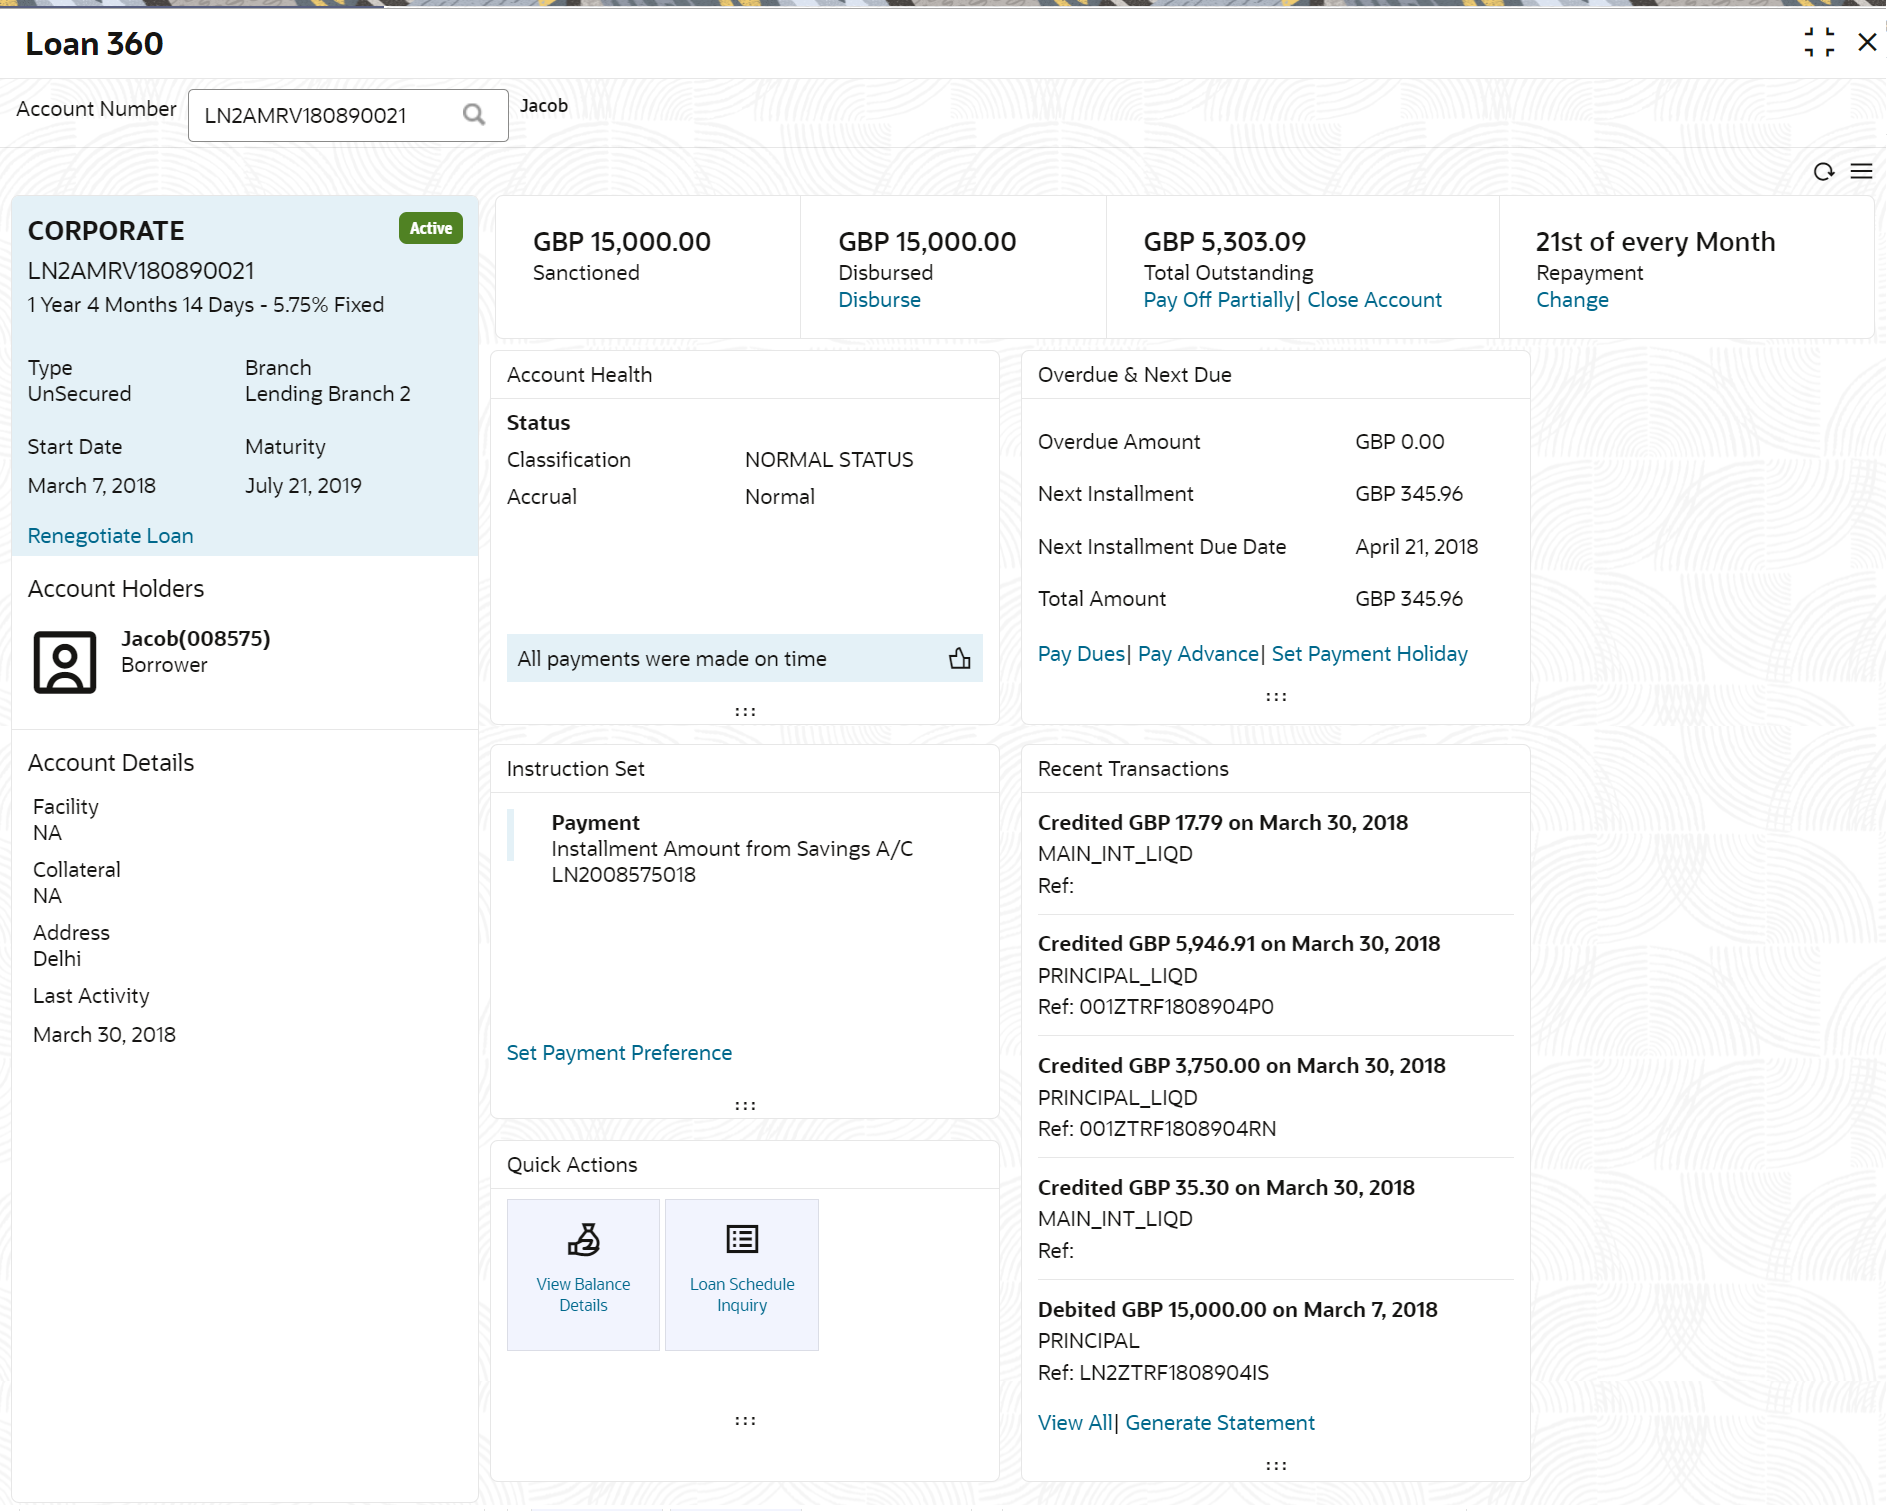1887x1511 pixels.
Task: Click the thumbs-up icon in Account Health
Action: (x=960, y=658)
